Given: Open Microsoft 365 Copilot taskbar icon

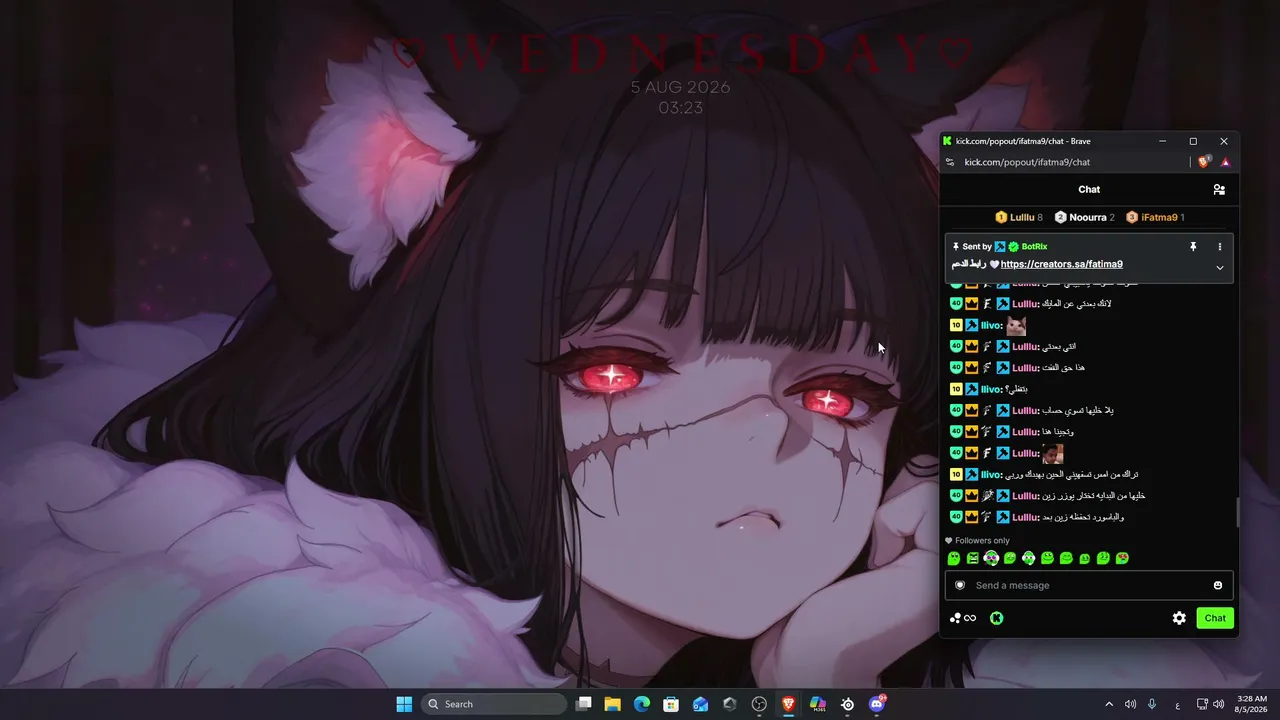Looking at the screenshot, I should (x=818, y=704).
